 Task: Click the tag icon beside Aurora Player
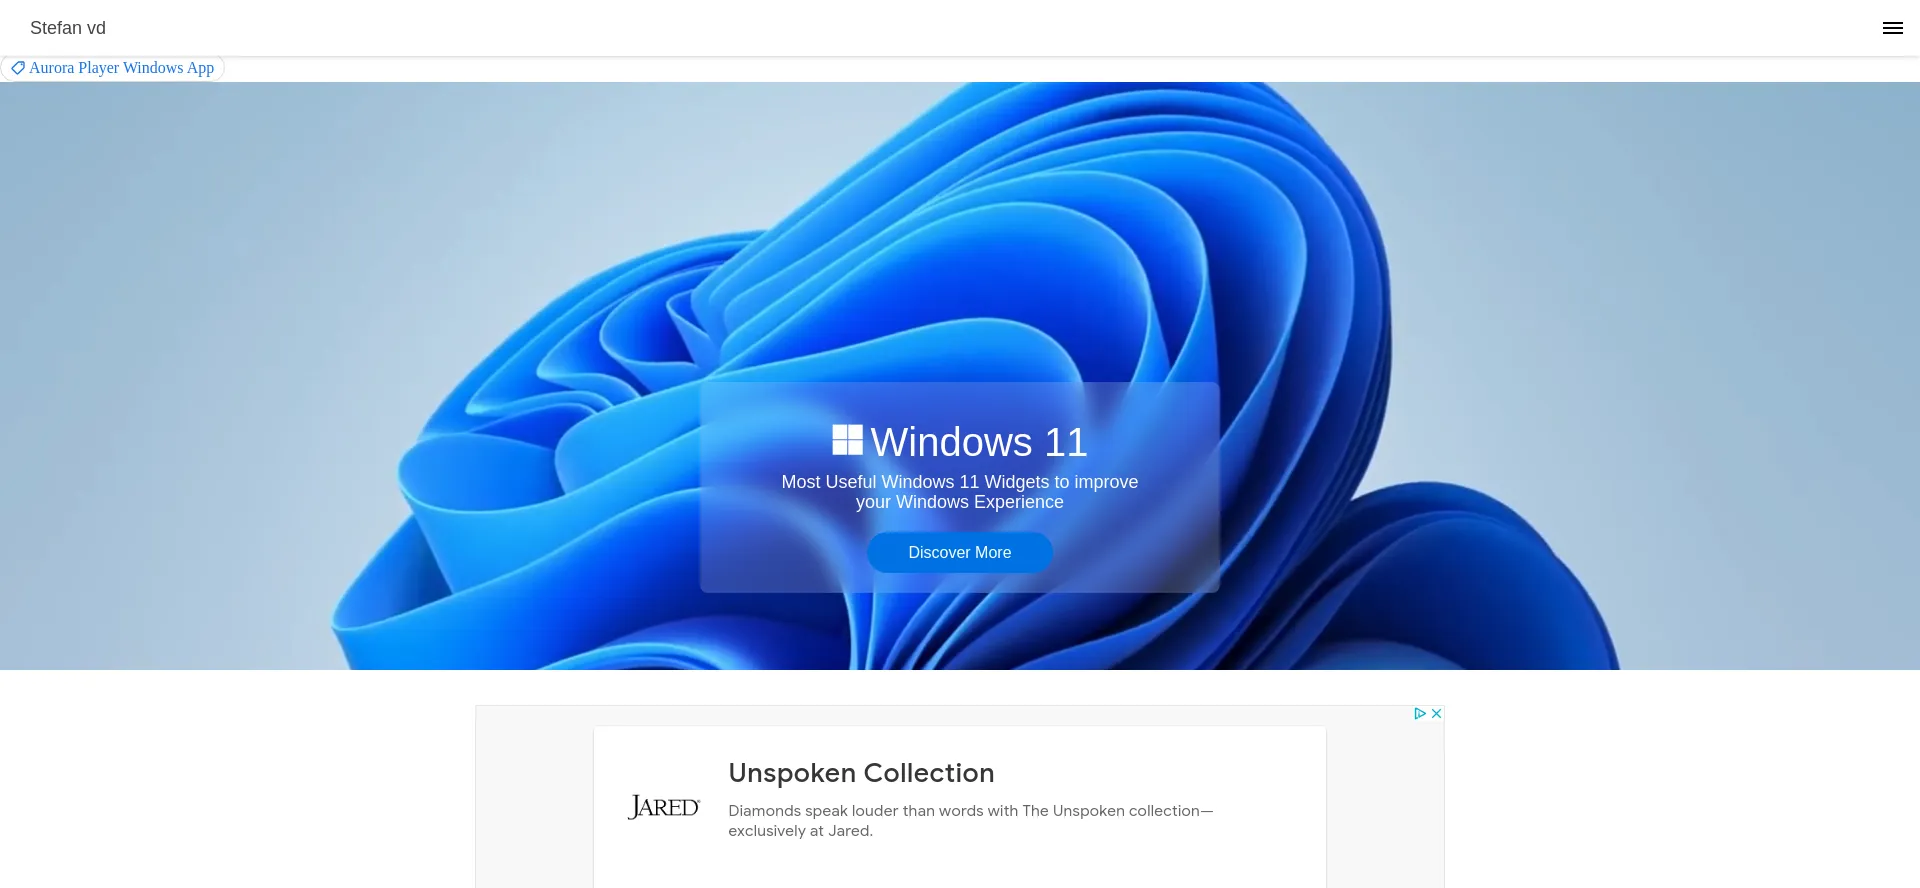[18, 68]
